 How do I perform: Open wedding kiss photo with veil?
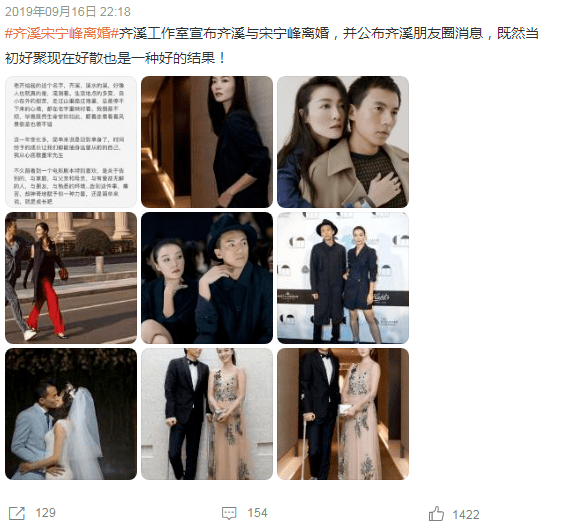(x=71, y=414)
